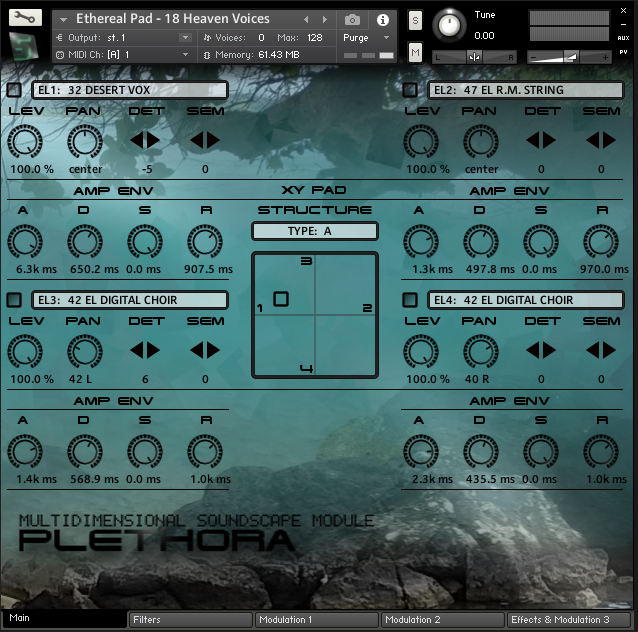
Task: Open EL4 42 EL DIGITAL CHOIR selector
Action: [x=525, y=300]
